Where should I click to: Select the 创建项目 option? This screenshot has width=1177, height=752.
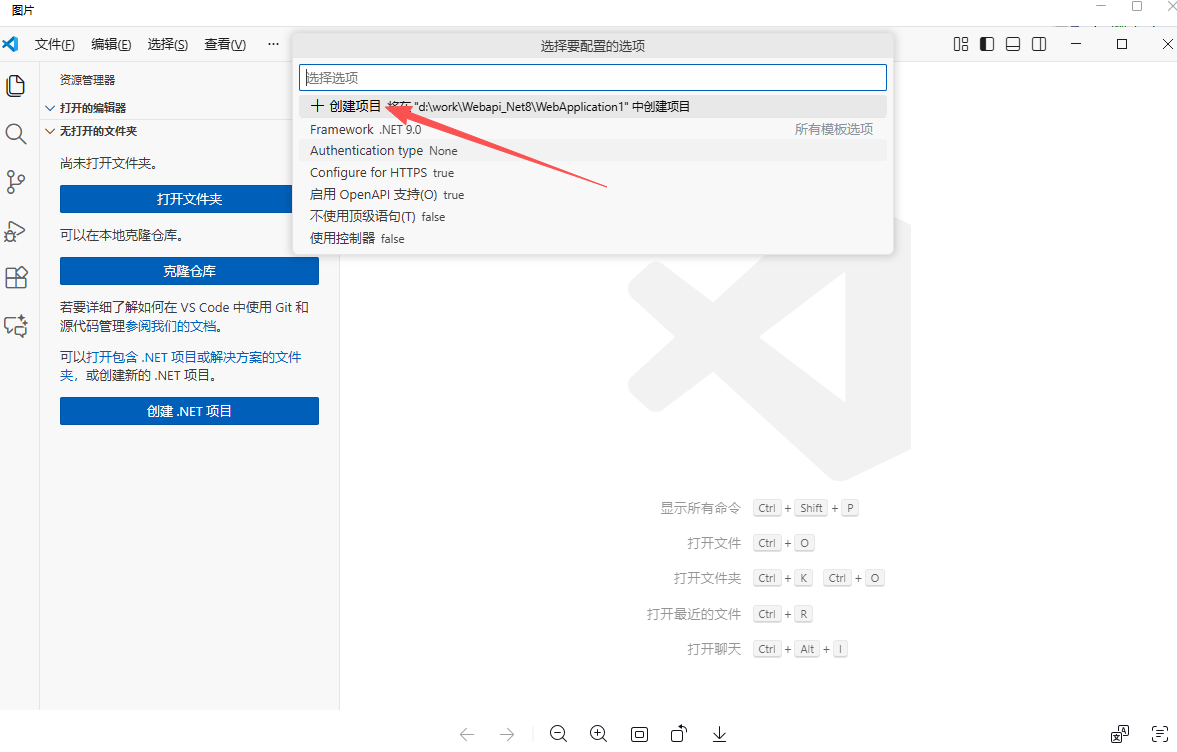tap(593, 107)
